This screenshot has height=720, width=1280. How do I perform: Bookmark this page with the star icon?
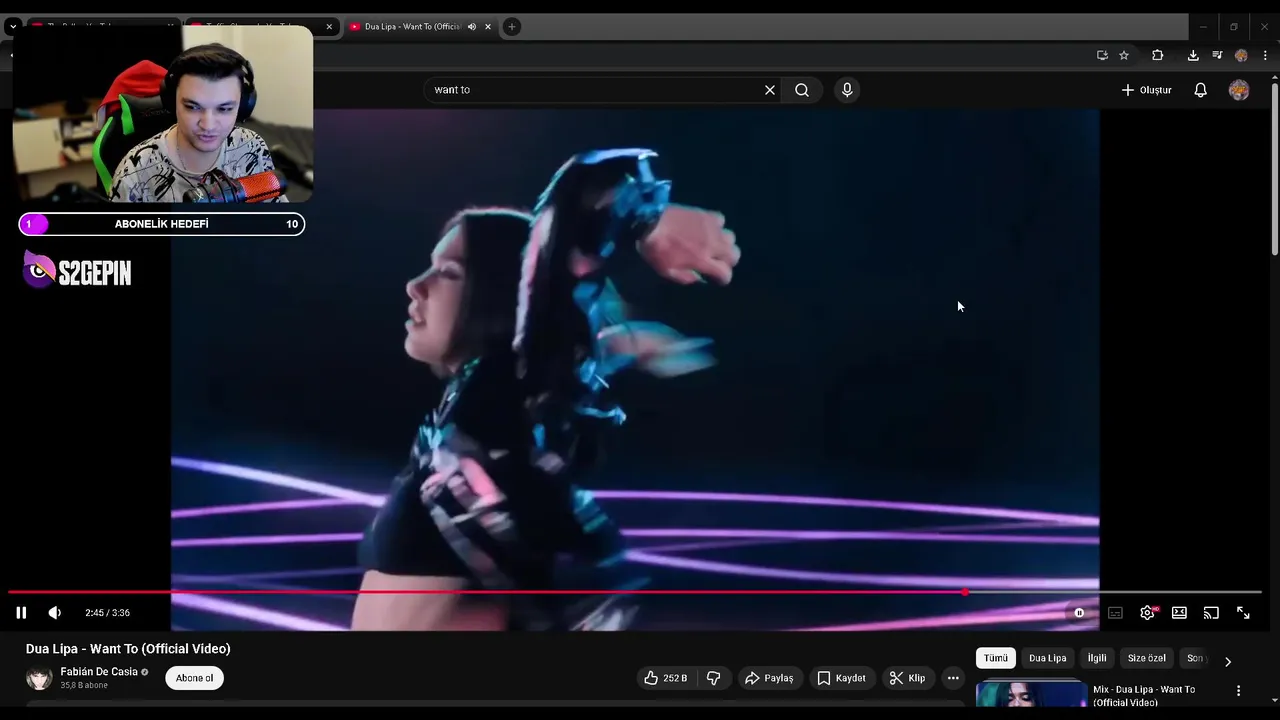1124,55
